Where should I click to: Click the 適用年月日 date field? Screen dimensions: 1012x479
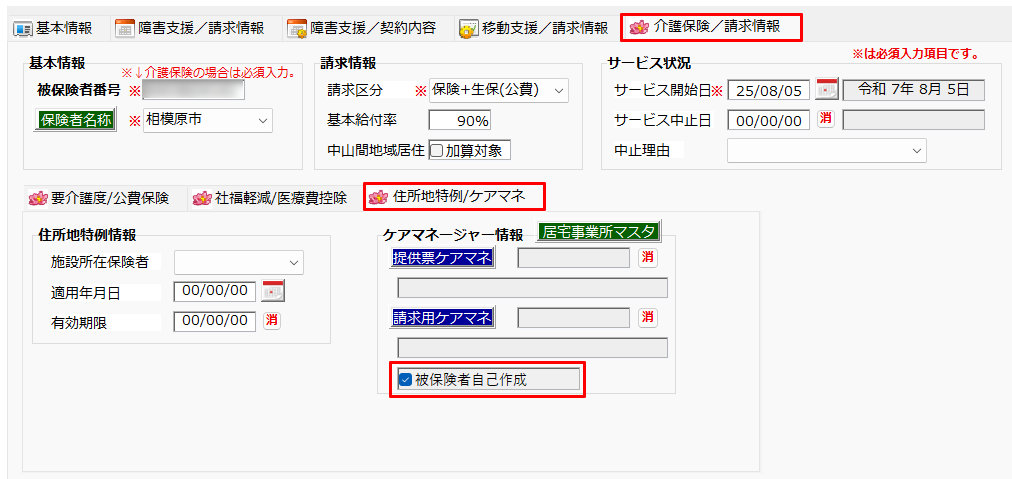tap(215, 291)
